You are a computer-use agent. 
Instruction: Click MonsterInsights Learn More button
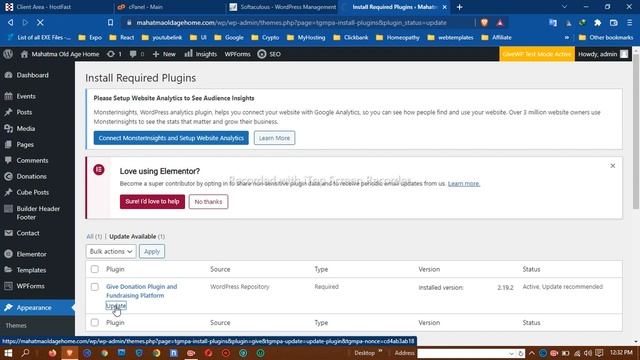(x=274, y=138)
